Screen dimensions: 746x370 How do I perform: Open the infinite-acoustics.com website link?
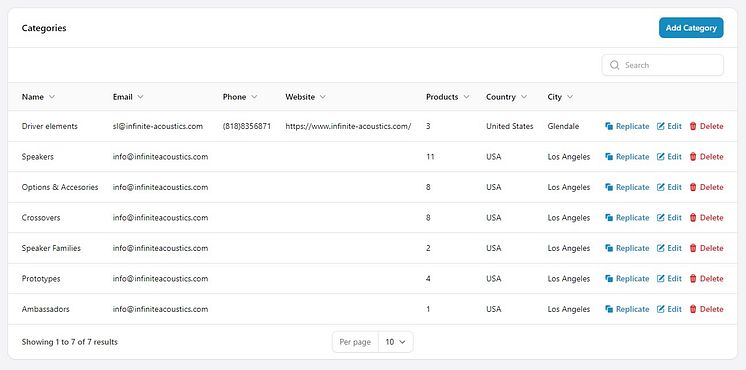[x=348, y=127]
